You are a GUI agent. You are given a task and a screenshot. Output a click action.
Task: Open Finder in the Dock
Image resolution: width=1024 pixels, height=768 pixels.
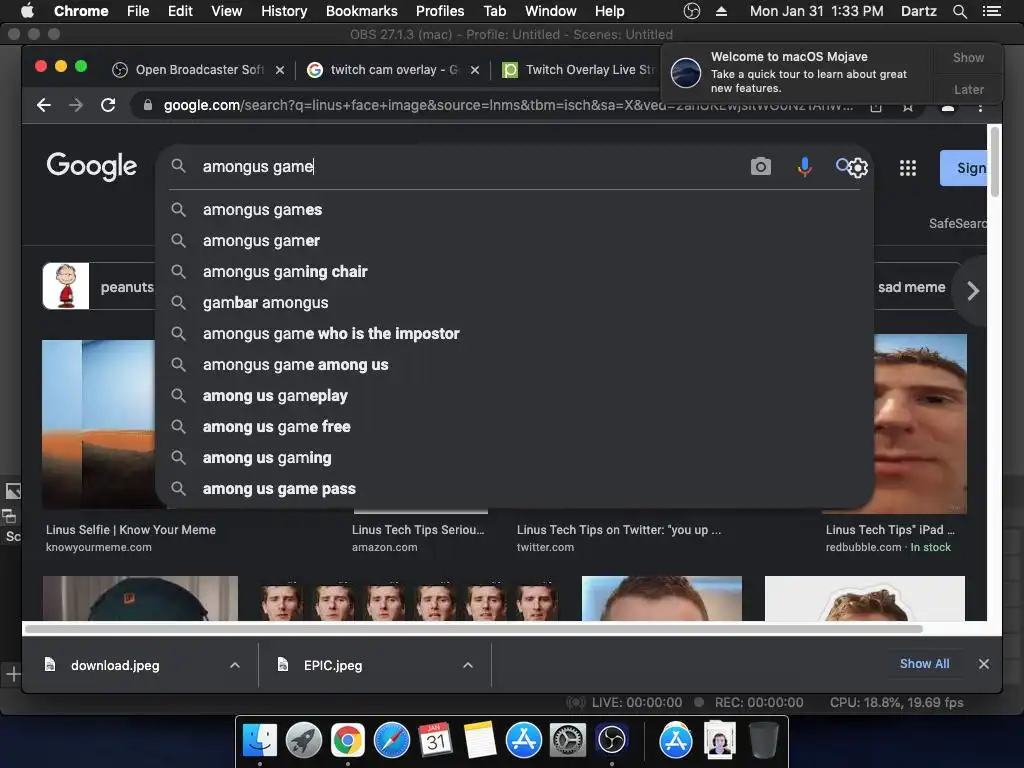[260, 740]
